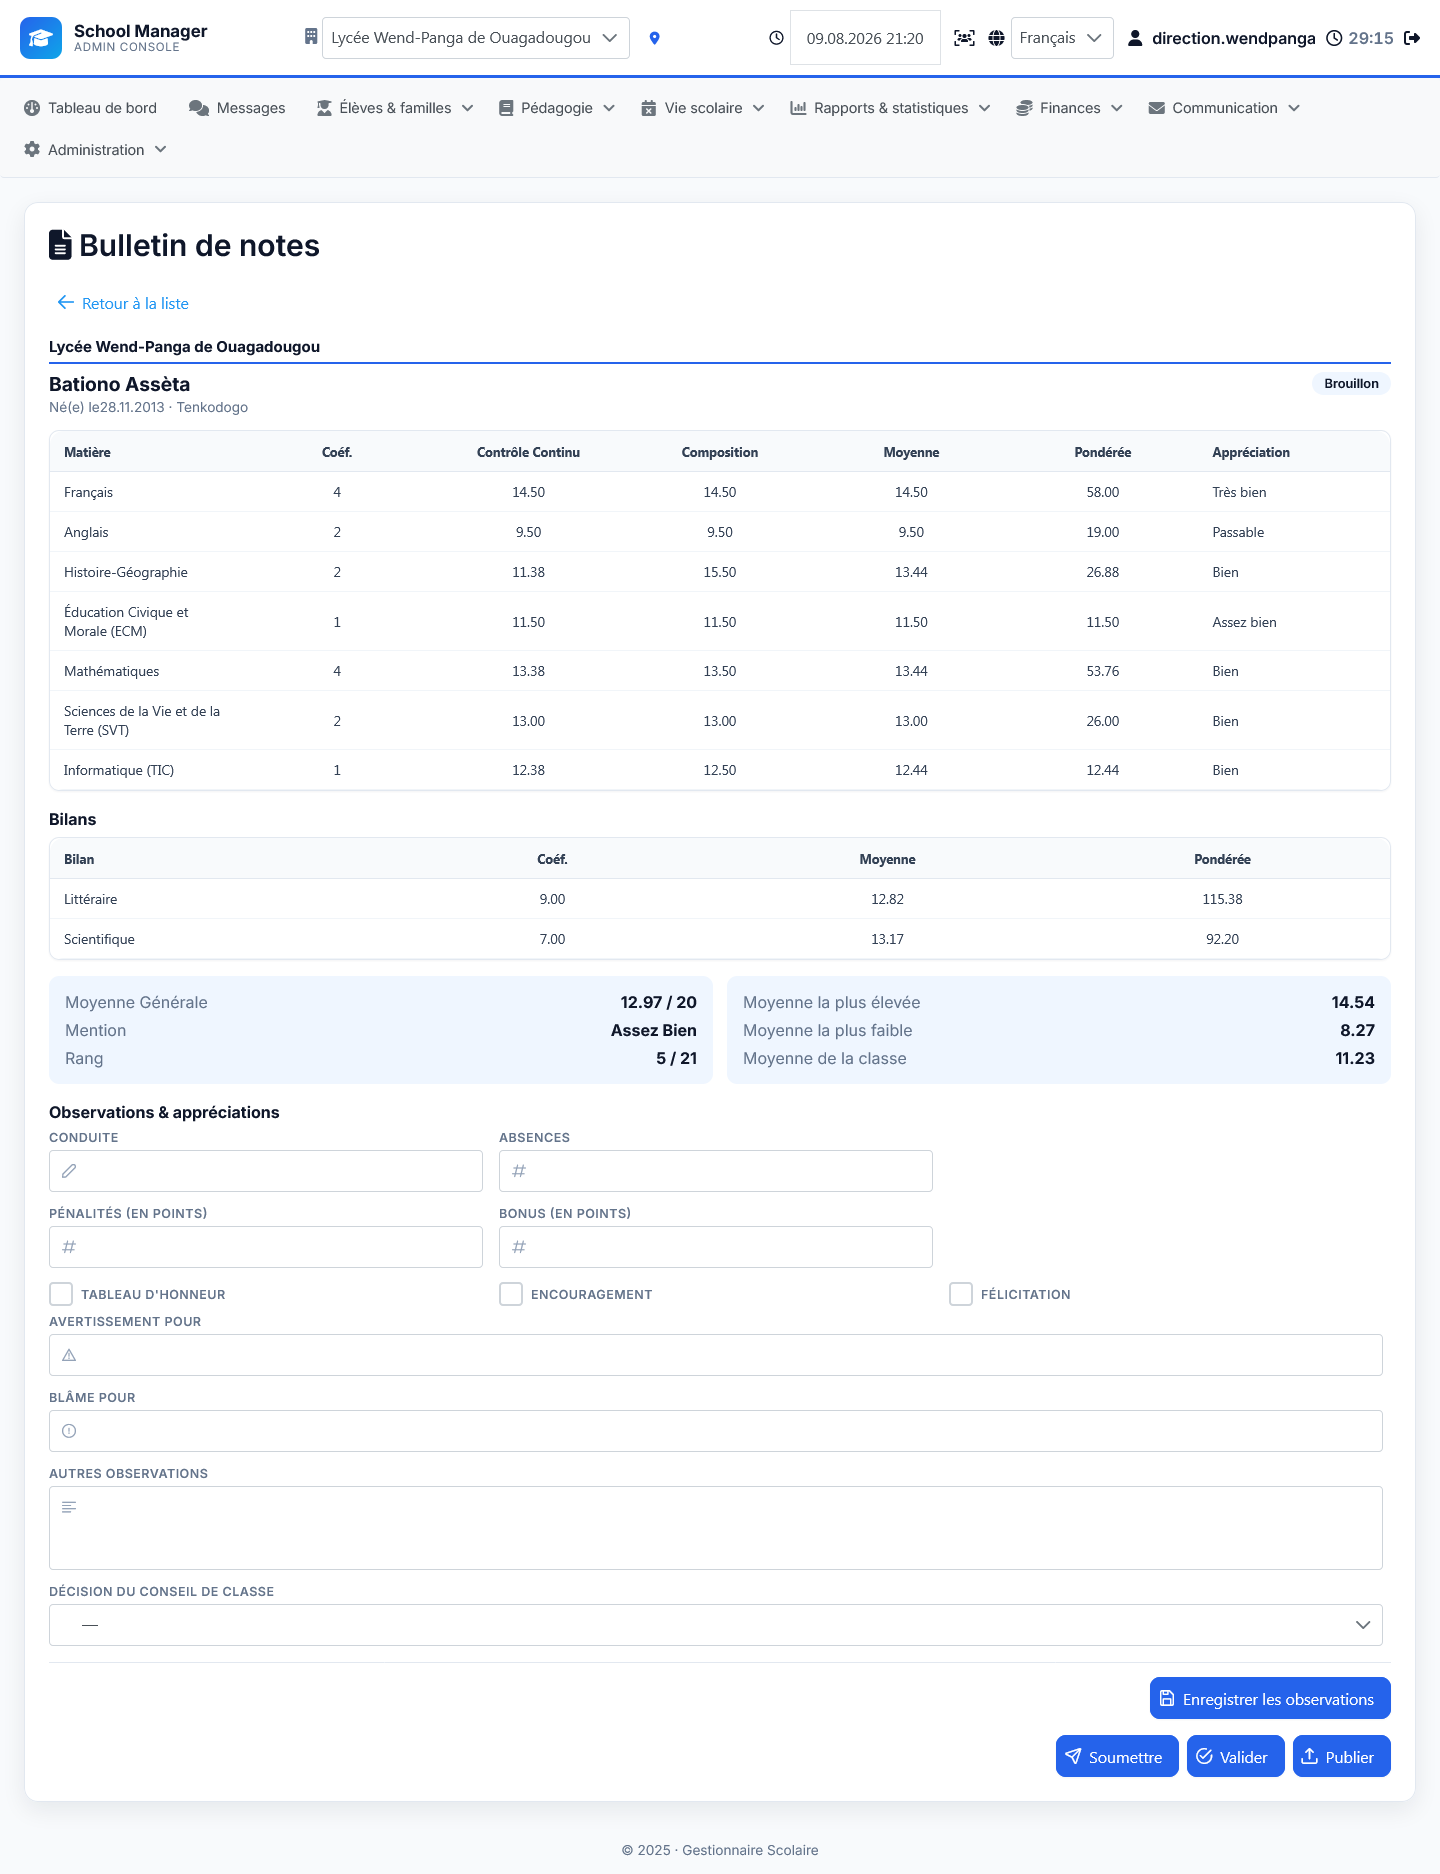
Task: Open the Finances menu
Action: coord(1069,108)
